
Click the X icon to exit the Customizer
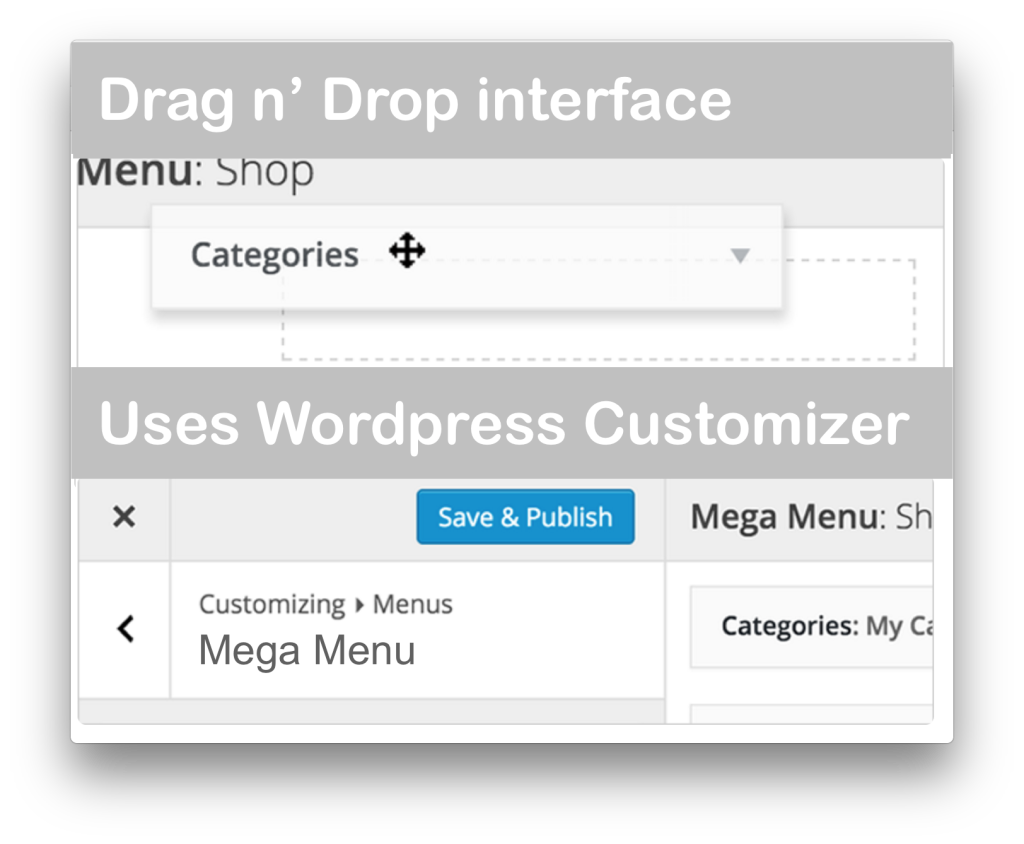point(123,517)
